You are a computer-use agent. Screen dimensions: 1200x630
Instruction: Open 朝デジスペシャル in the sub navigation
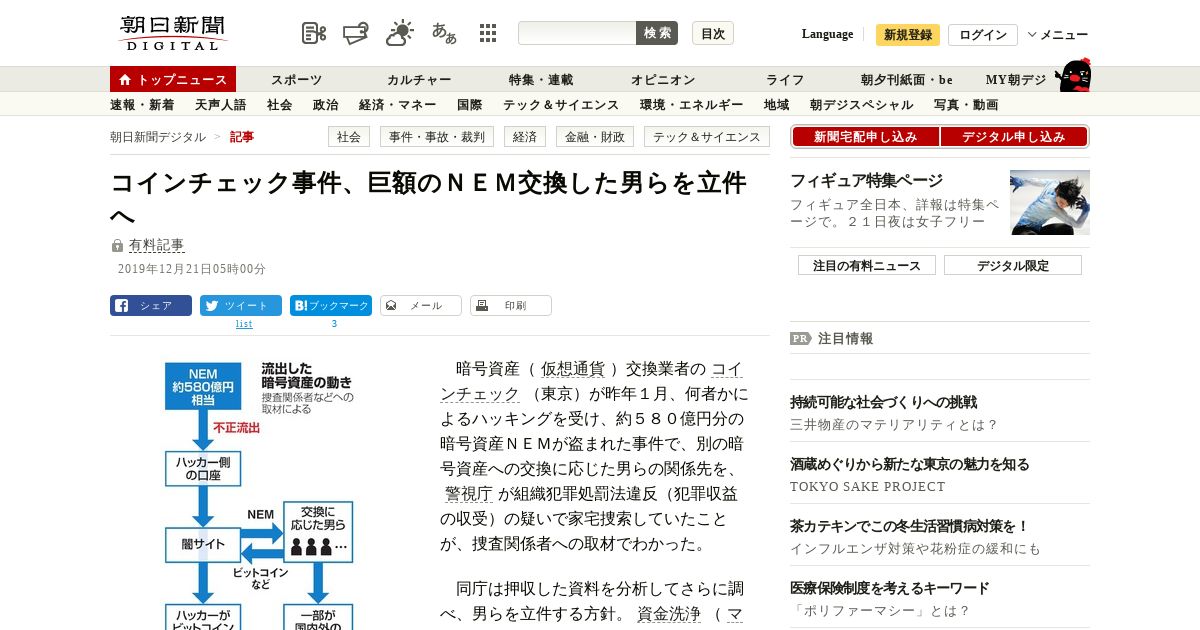pyautogui.click(x=862, y=105)
